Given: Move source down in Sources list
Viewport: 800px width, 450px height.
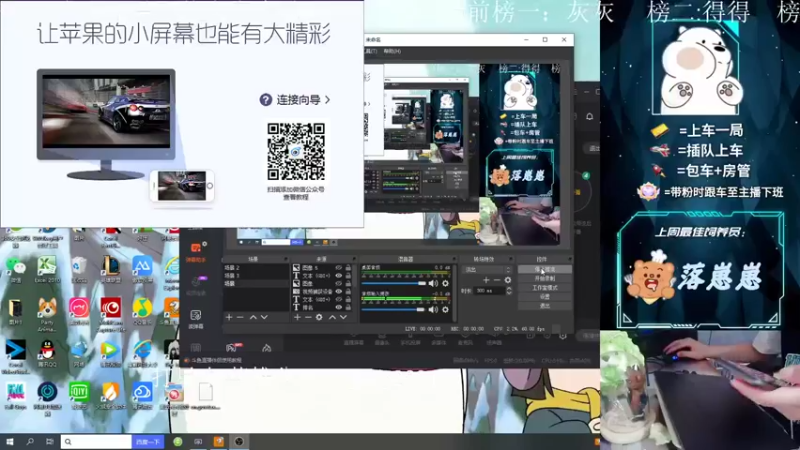Looking at the screenshot, I should [343, 317].
